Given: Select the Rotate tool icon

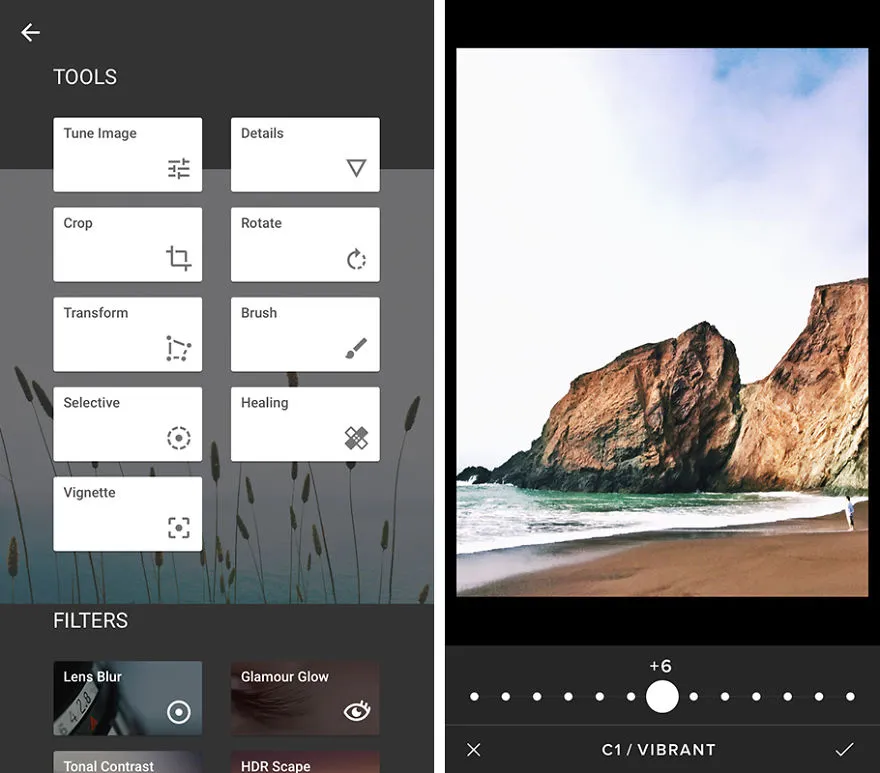Looking at the screenshot, I should click(356, 259).
